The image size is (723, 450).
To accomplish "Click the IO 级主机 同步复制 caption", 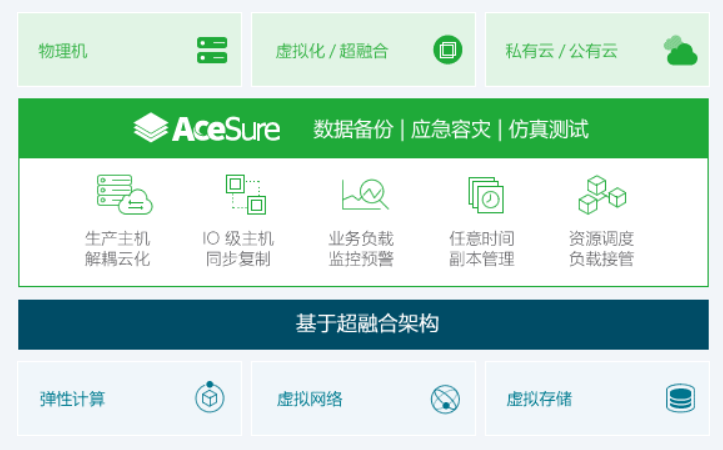I will (x=238, y=249).
